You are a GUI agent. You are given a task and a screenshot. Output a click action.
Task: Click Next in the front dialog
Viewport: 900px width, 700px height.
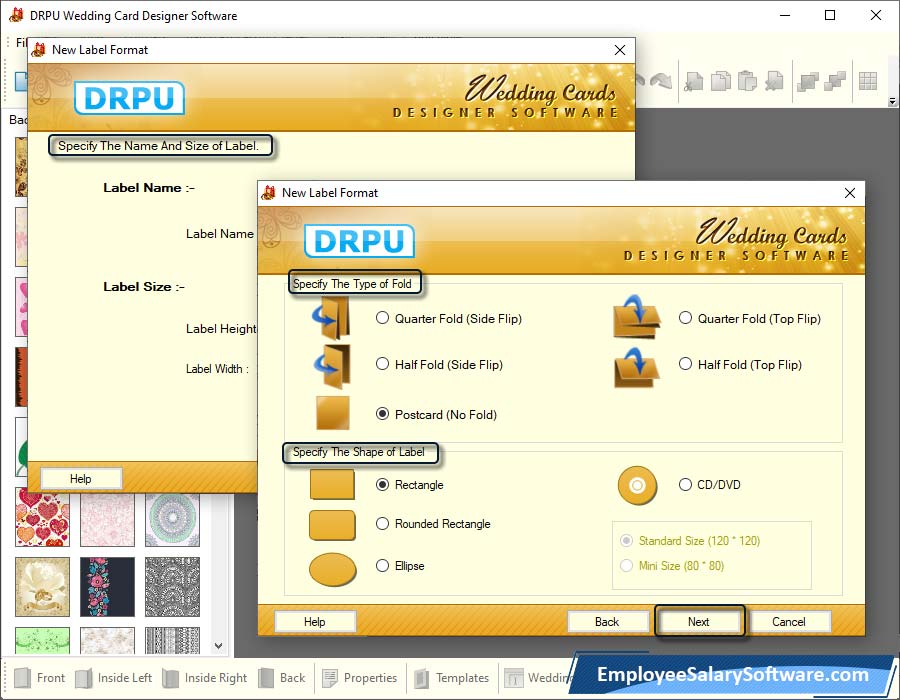point(699,621)
